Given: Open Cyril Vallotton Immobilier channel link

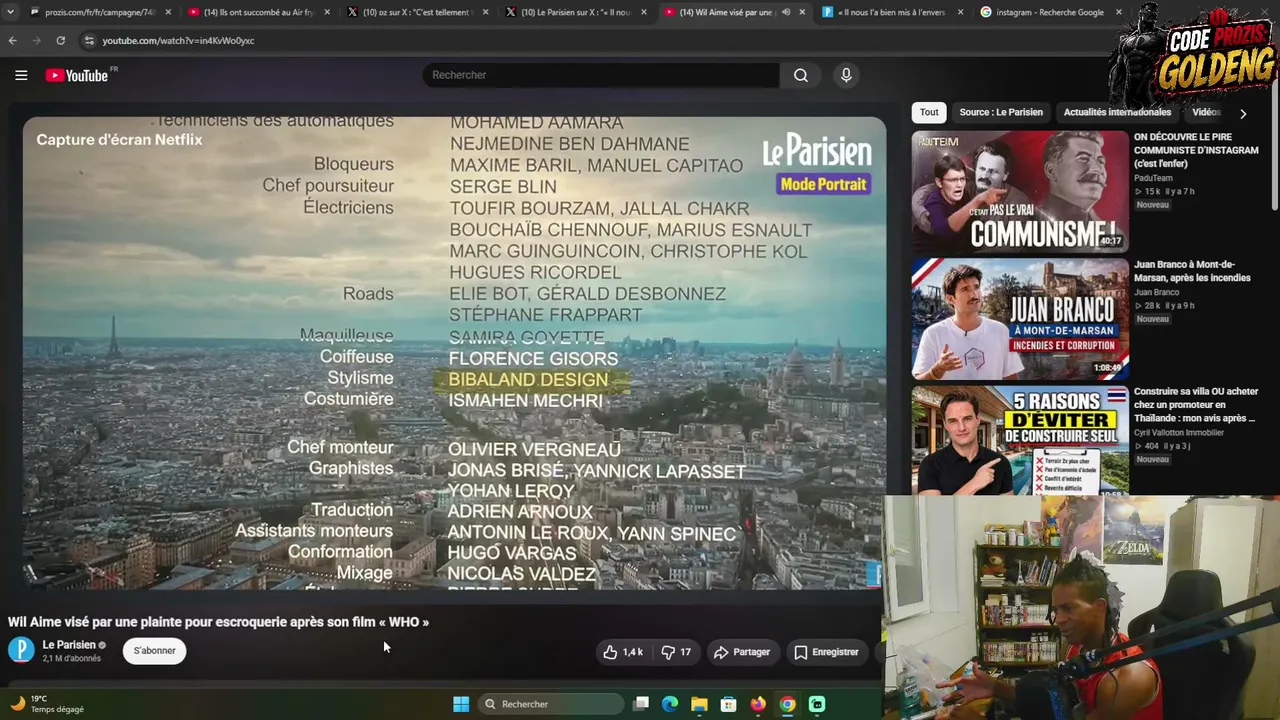Looking at the screenshot, I should [x=1181, y=433].
